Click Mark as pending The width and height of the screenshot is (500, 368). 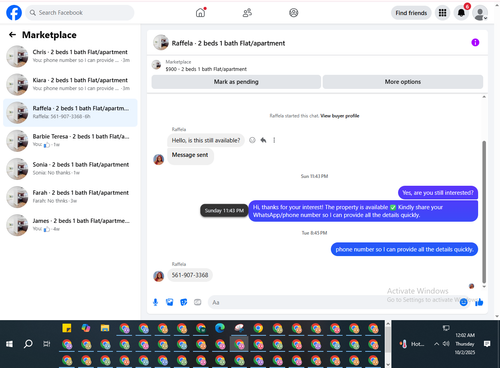click(x=236, y=82)
